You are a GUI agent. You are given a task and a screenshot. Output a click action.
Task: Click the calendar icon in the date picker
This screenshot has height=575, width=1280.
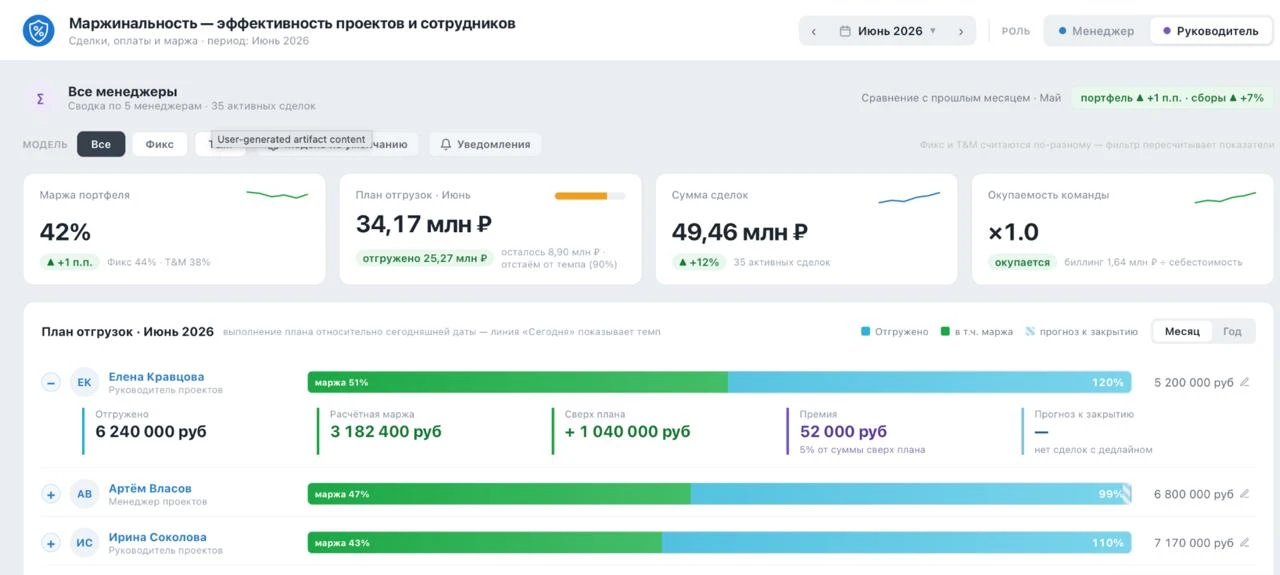(x=845, y=31)
